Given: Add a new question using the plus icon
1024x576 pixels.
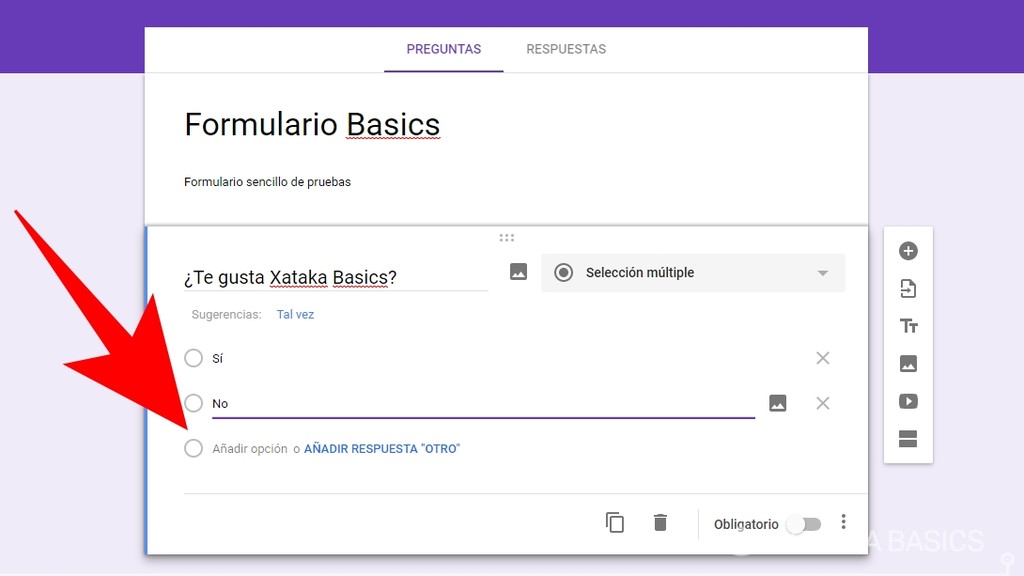Looking at the screenshot, I should click(x=908, y=251).
